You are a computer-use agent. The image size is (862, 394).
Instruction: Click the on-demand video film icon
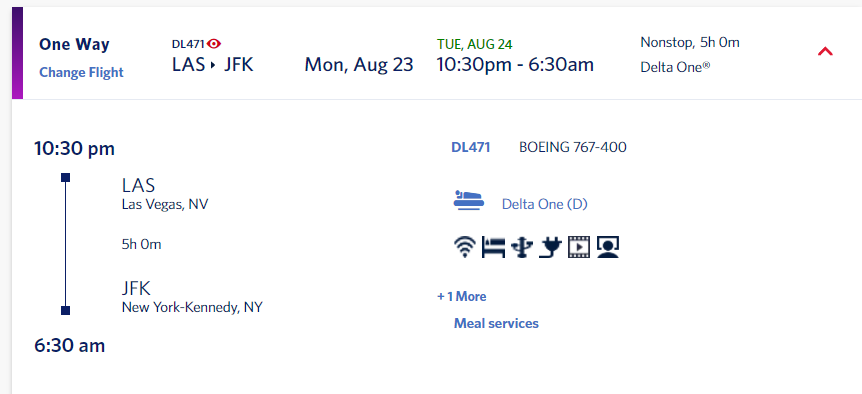click(579, 247)
